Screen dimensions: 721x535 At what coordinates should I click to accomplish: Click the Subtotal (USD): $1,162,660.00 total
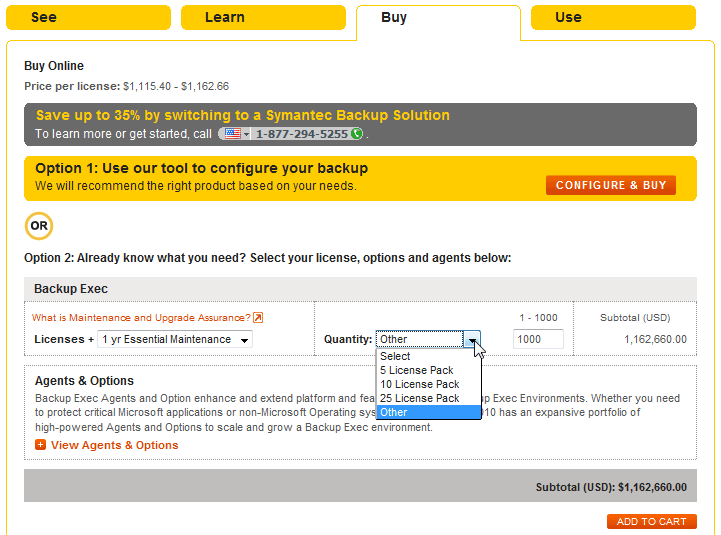(611, 487)
